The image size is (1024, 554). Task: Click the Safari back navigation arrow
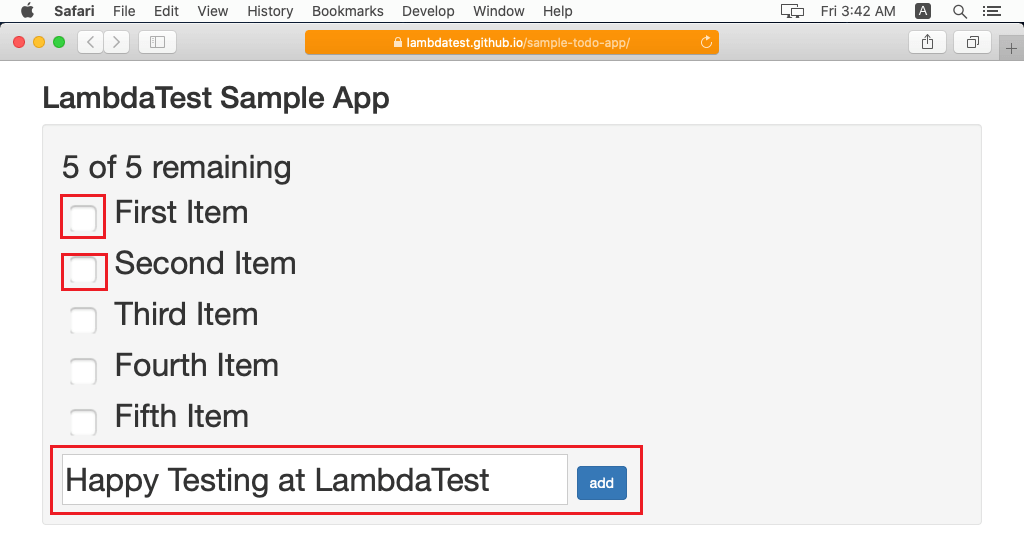tap(91, 42)
